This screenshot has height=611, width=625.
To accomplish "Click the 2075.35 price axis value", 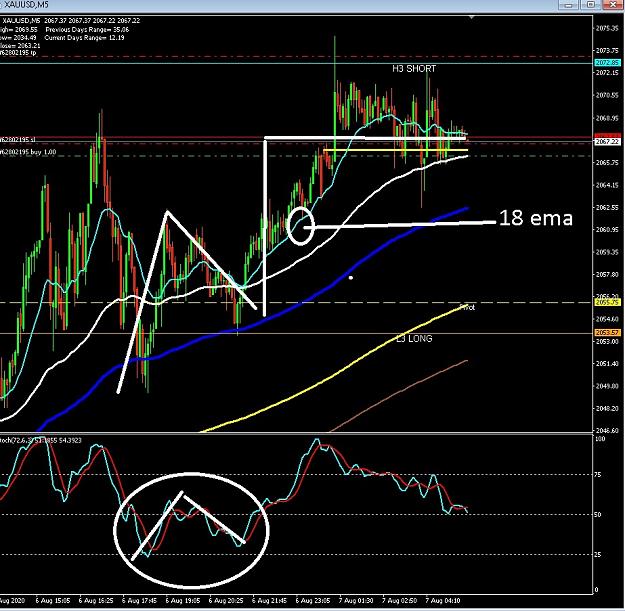I will click(x=607, y=28).
